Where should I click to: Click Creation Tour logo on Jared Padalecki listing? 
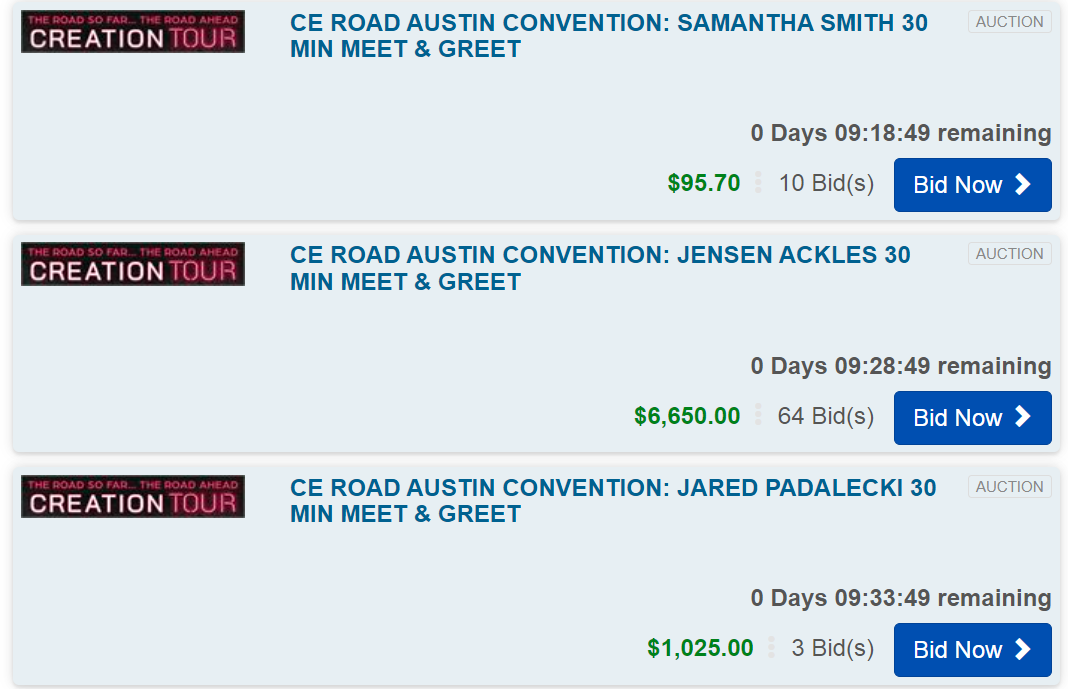(x=133, y=497)
